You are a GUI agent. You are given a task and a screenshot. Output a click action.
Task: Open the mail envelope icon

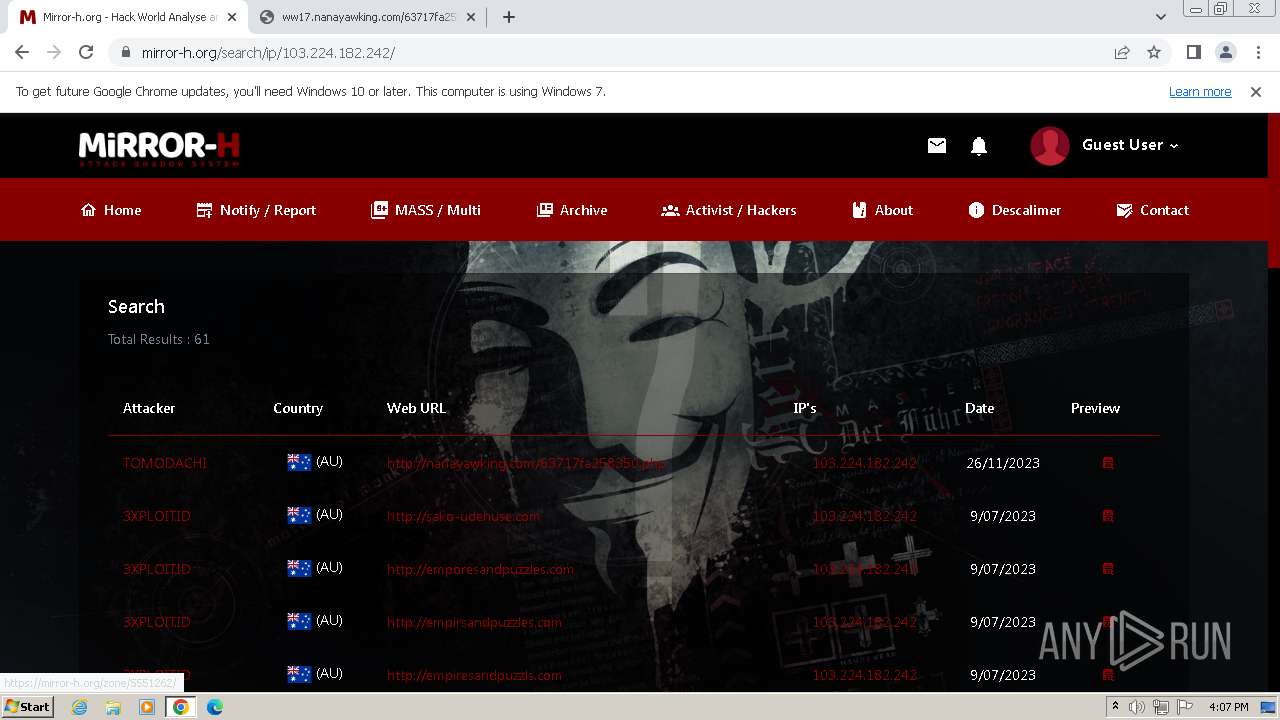click(x=936, y=146)
